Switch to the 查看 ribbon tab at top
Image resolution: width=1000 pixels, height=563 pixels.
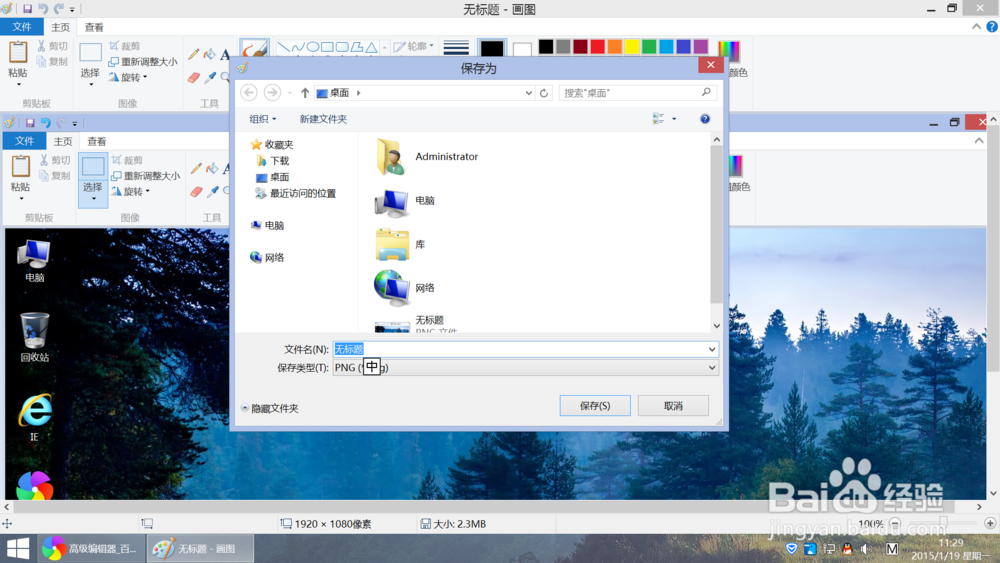(94, 27)
